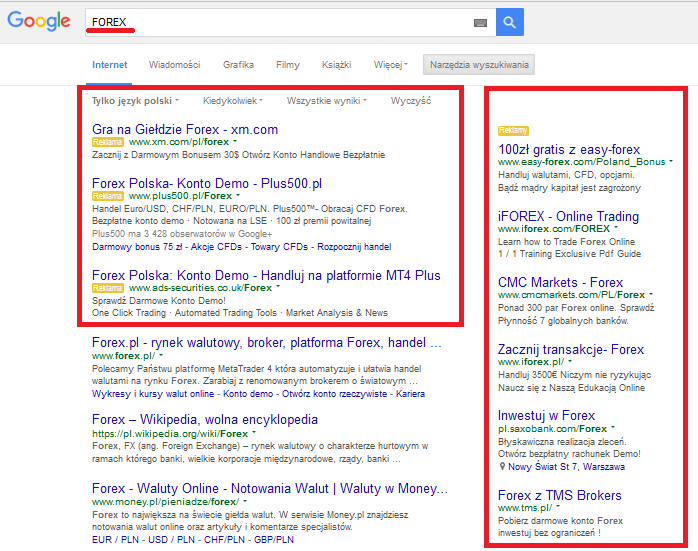Screen dimensions: 698x551
Task: Switch to the 'Wiadomości' tab
Action: (175, 65)
